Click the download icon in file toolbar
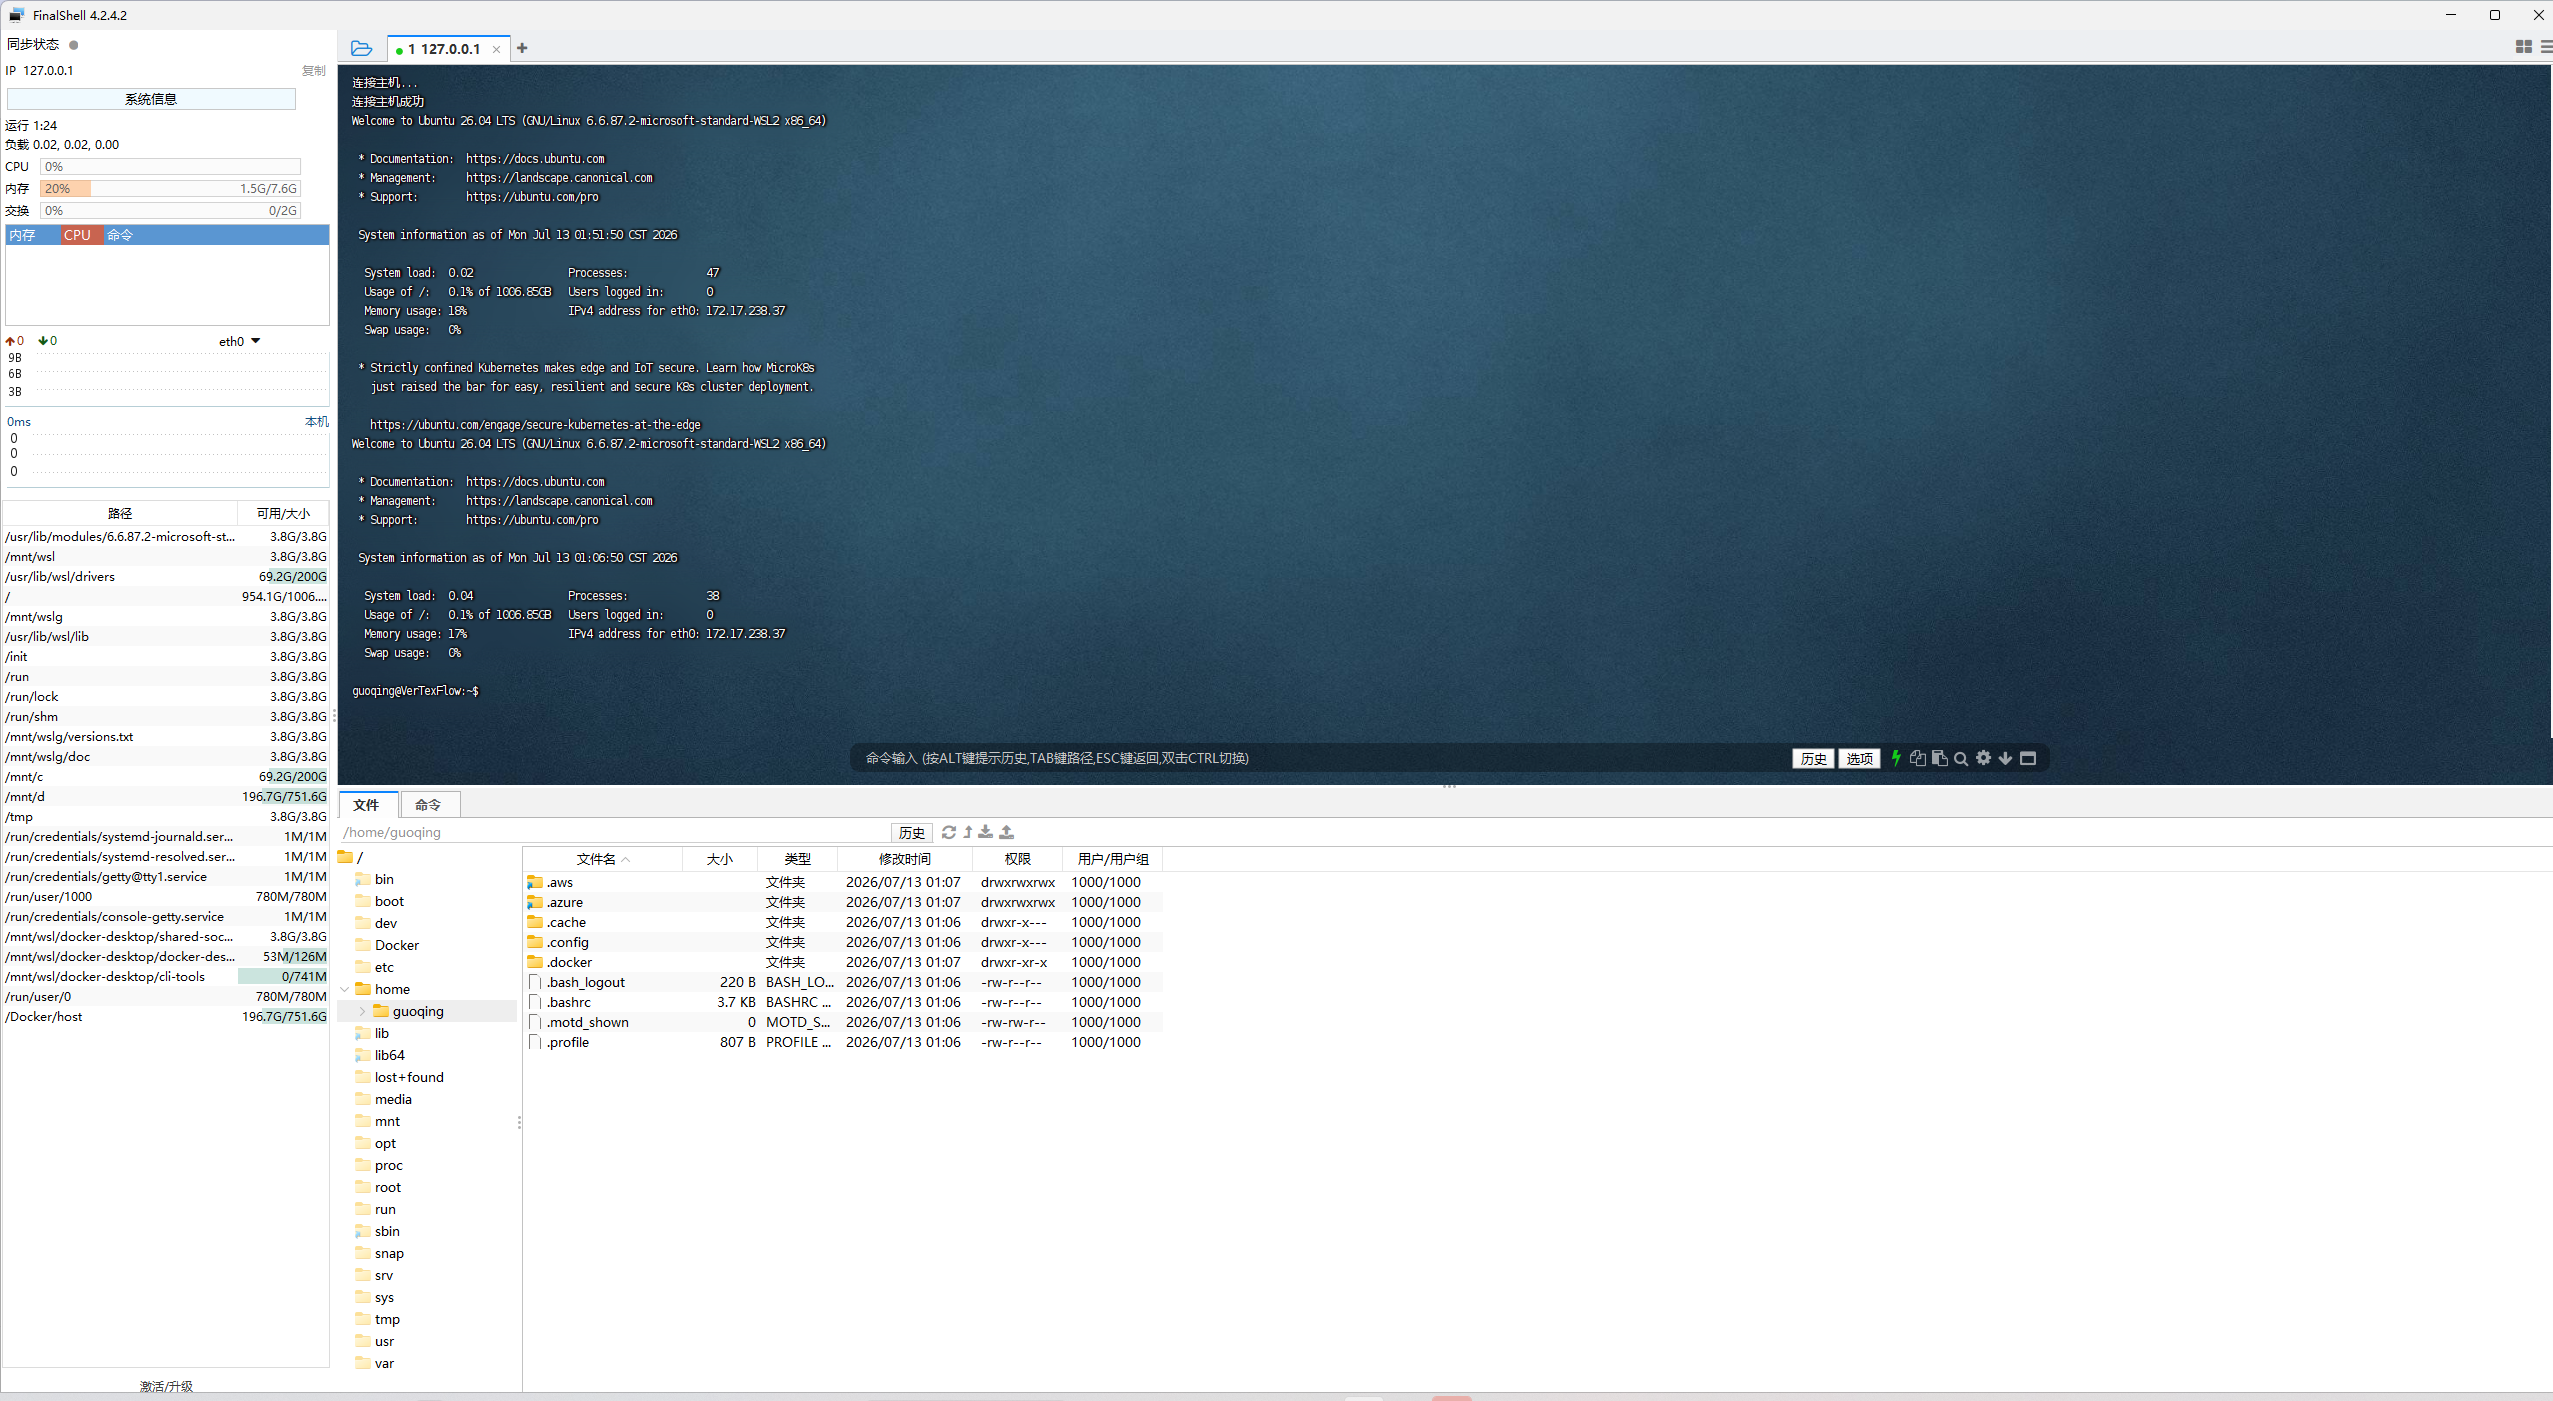Viewport: 2553px width, 1401px height. 986,832
